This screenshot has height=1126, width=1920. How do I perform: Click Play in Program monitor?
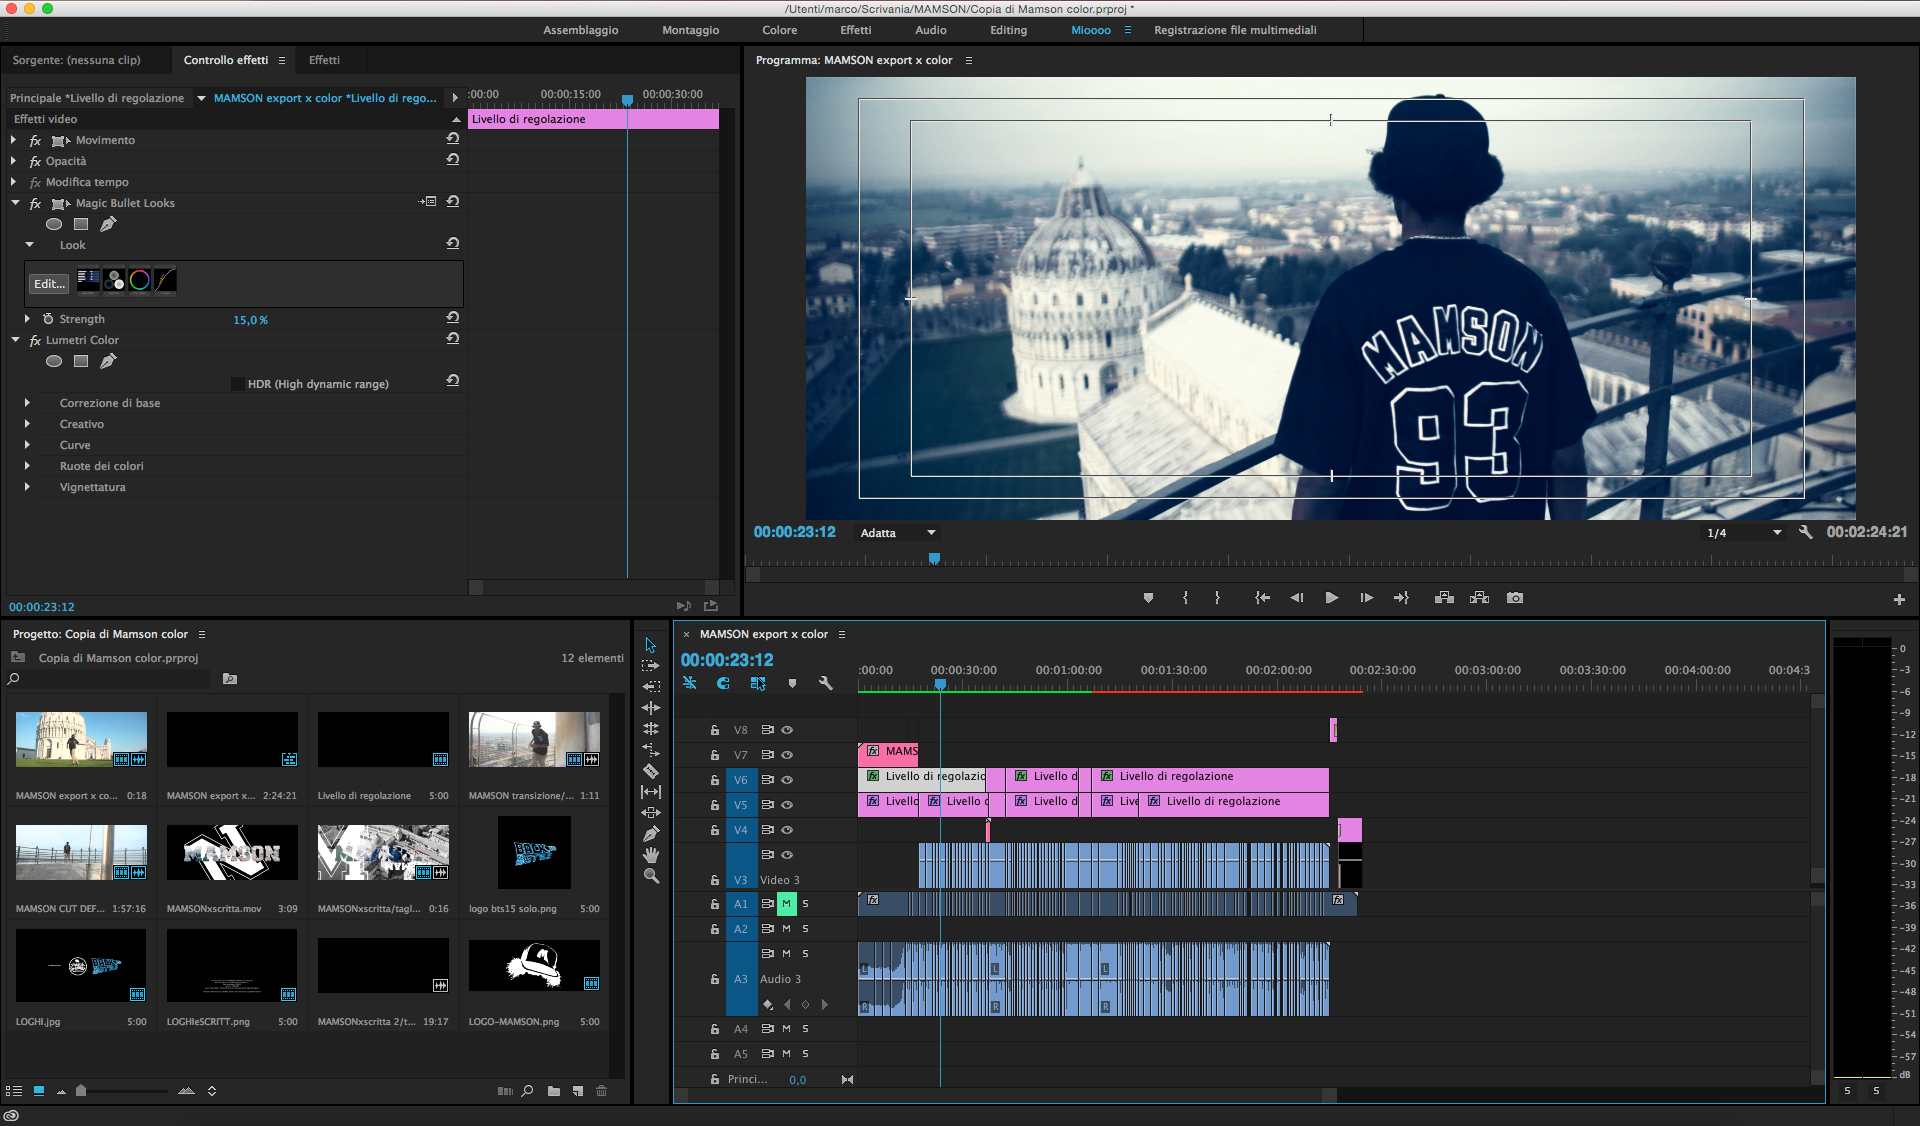1332,598
